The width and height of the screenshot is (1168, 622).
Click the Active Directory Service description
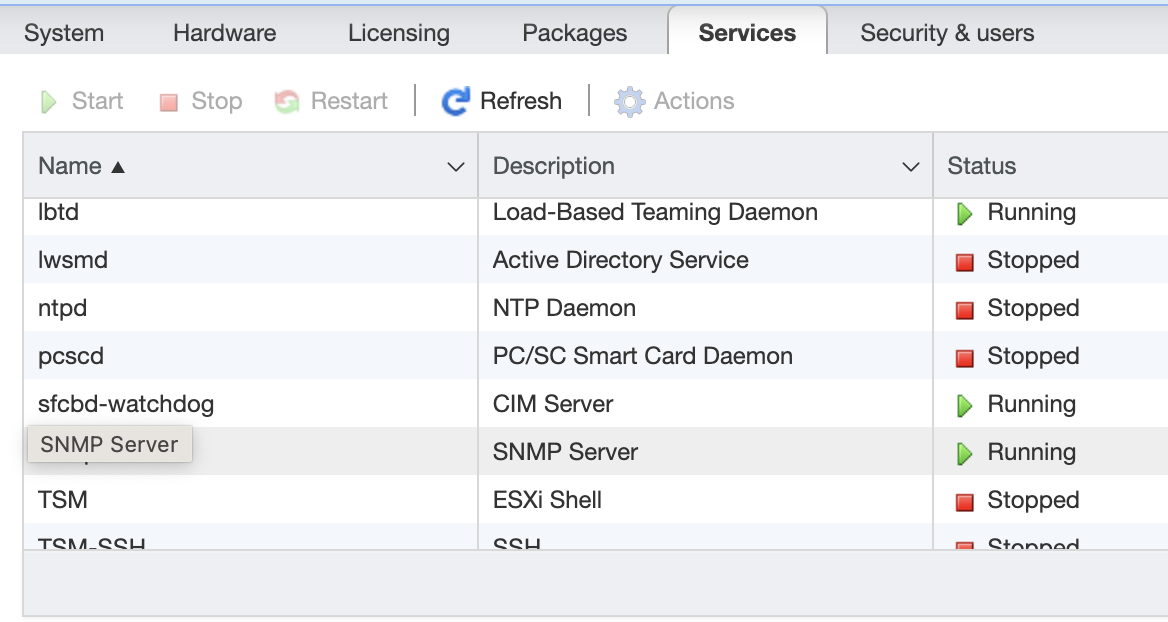tap(620, 260)
